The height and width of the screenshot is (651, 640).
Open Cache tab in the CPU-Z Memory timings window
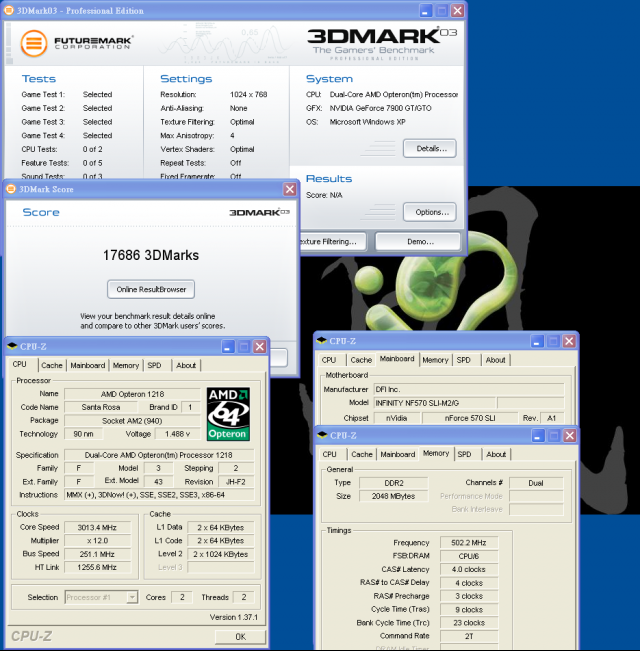pos(362,454)
